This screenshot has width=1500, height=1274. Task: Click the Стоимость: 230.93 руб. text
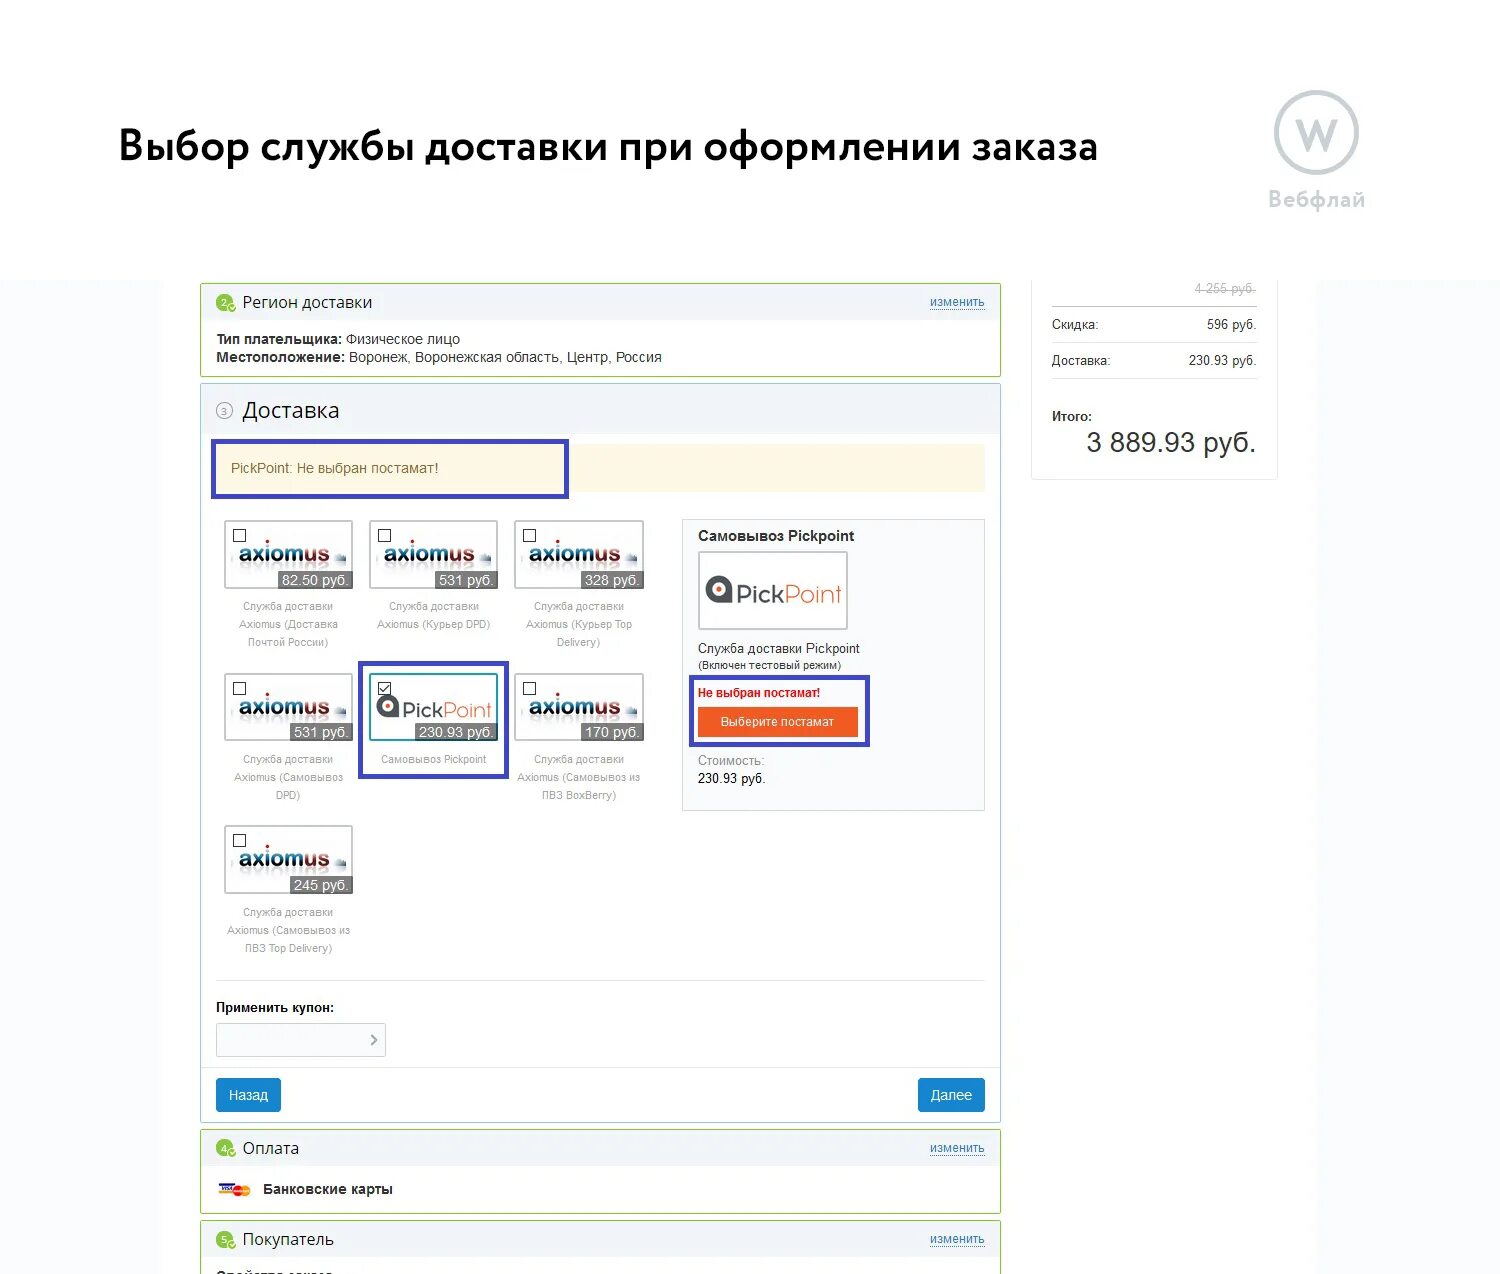point(731,770)
